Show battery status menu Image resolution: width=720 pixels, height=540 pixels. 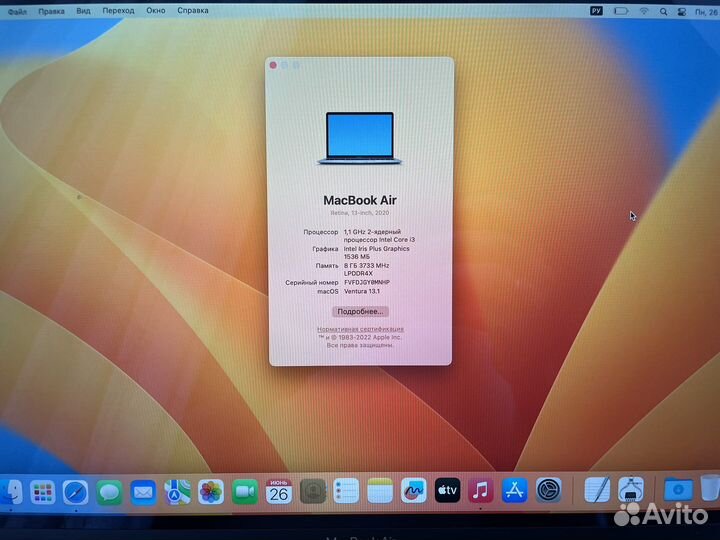click(621, 11)
